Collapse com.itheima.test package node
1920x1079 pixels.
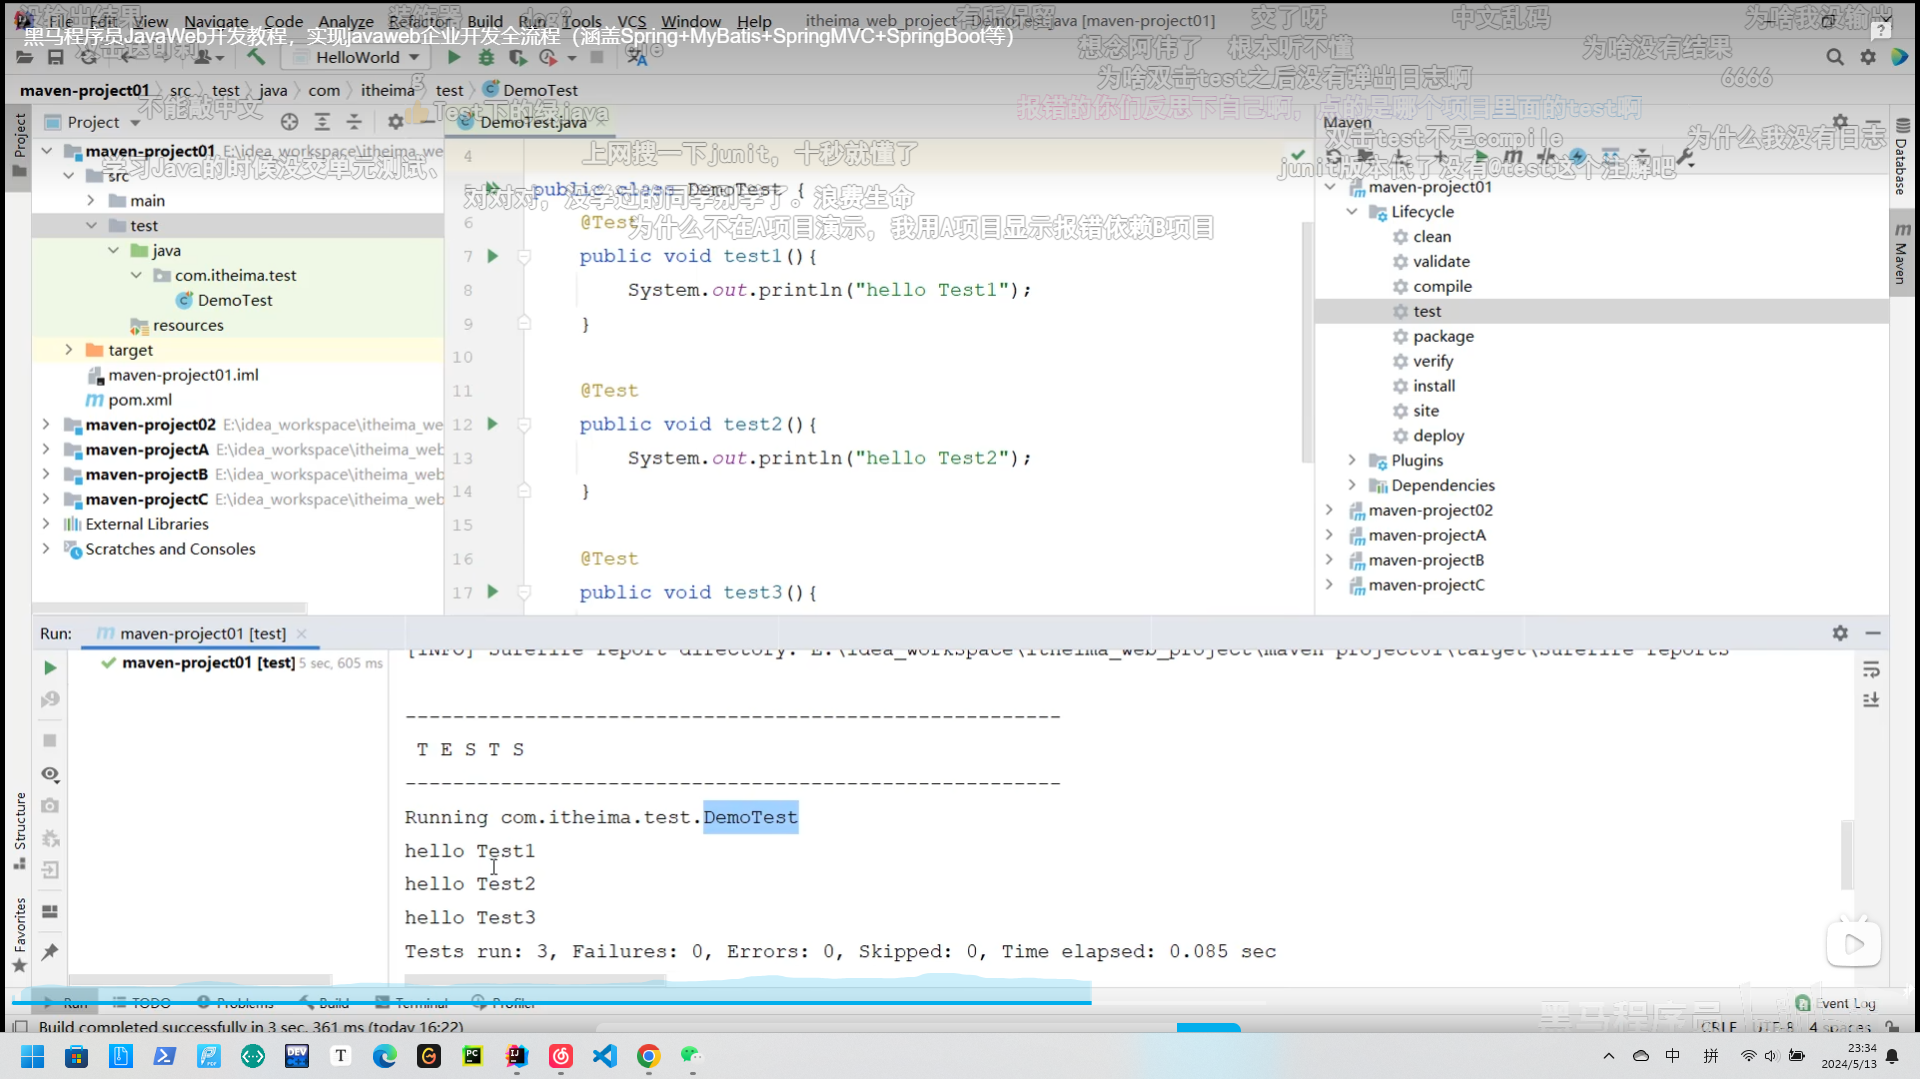click(x=136, y=275)
